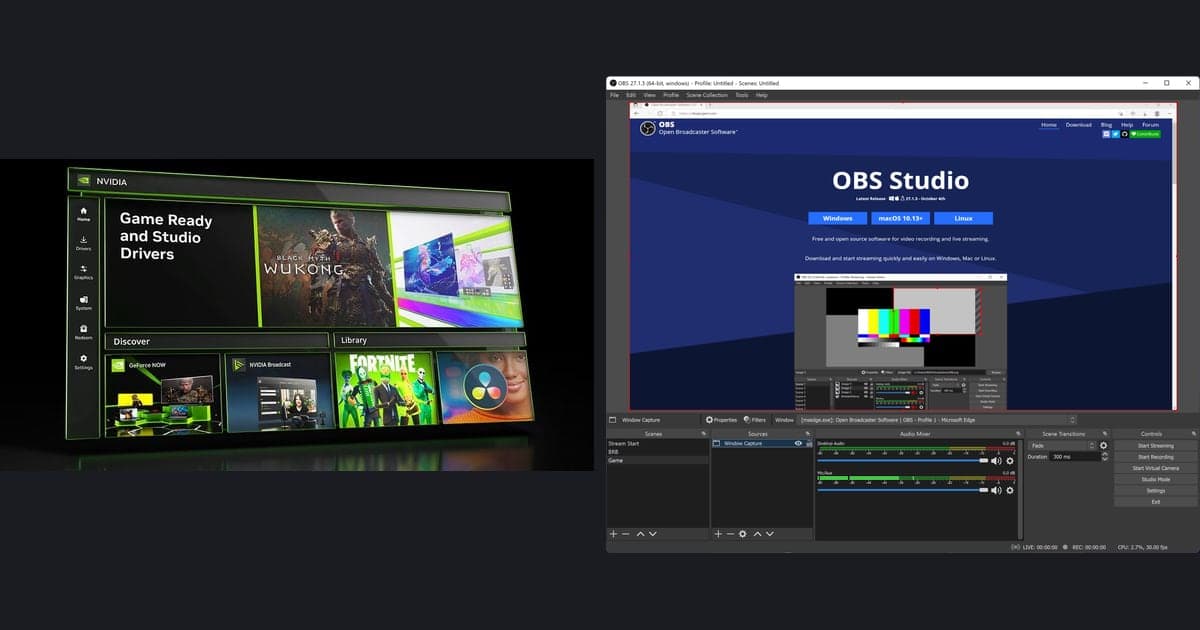The height and width of the screenshot is (630, 1200).
Task: Open Drivers in the NVIDIA app sidebar
Action: 83,243
